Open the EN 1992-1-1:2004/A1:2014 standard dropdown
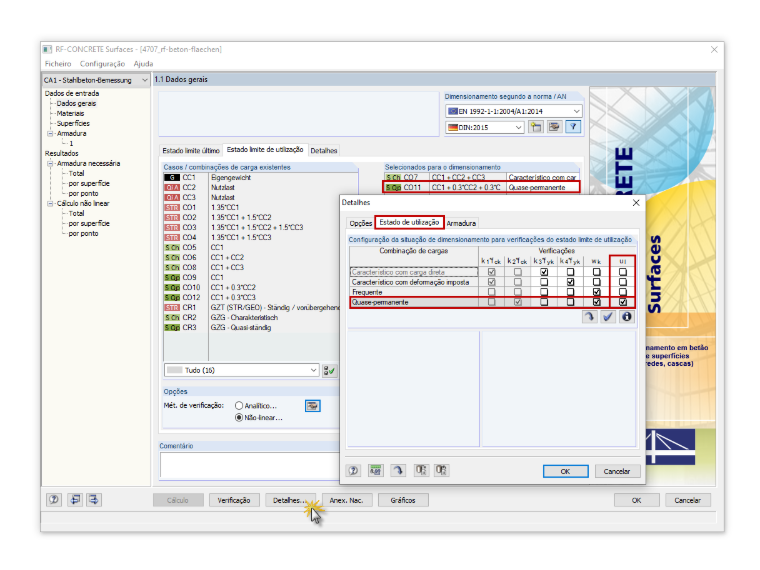 click(576, 111)
